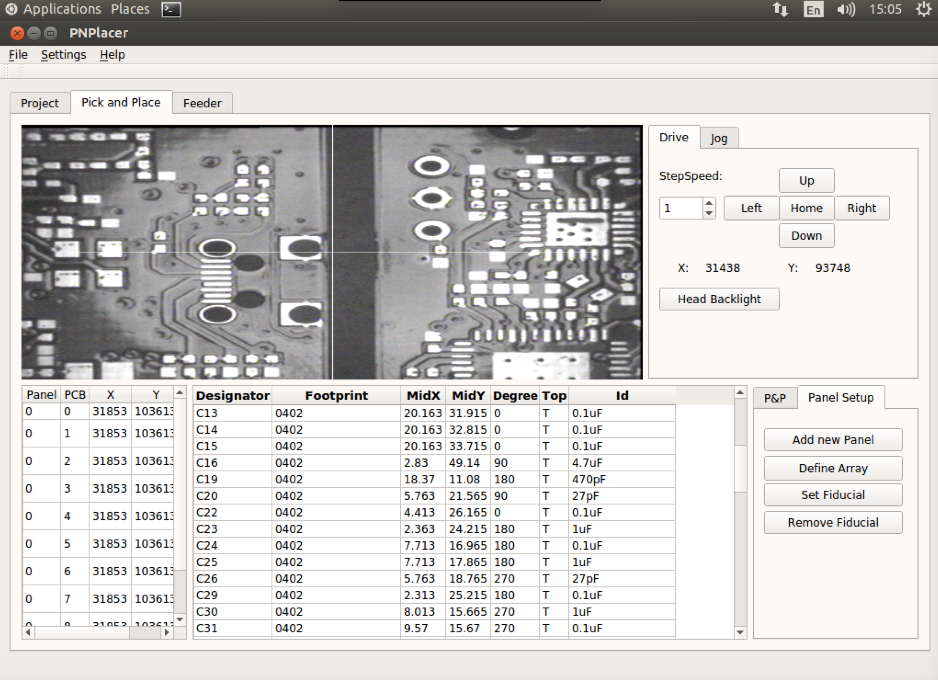Switch to the Feeder tab
This screenshot has width=938, height=680.
pyautogui.click(x=202, y=103)
